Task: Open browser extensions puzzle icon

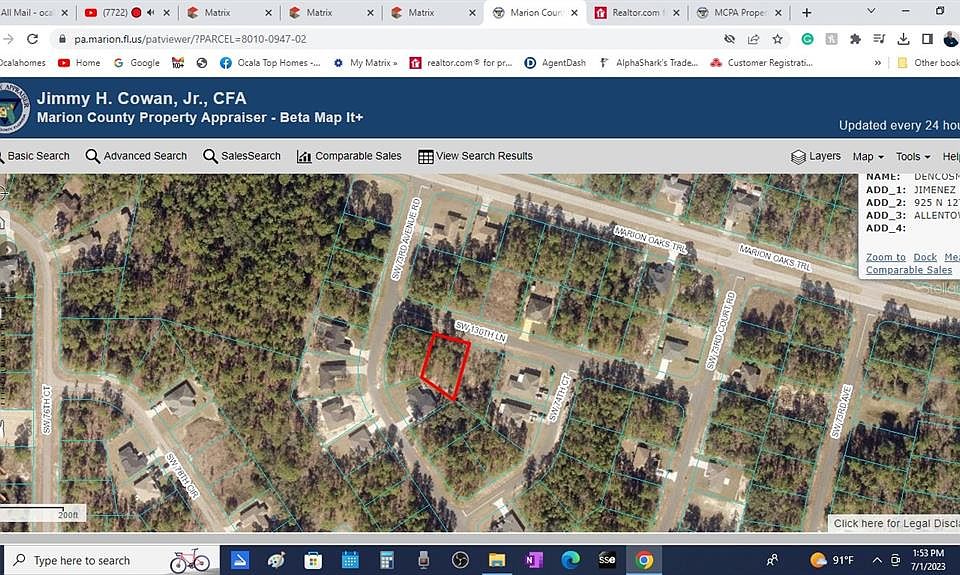Action: click(855, 39)
